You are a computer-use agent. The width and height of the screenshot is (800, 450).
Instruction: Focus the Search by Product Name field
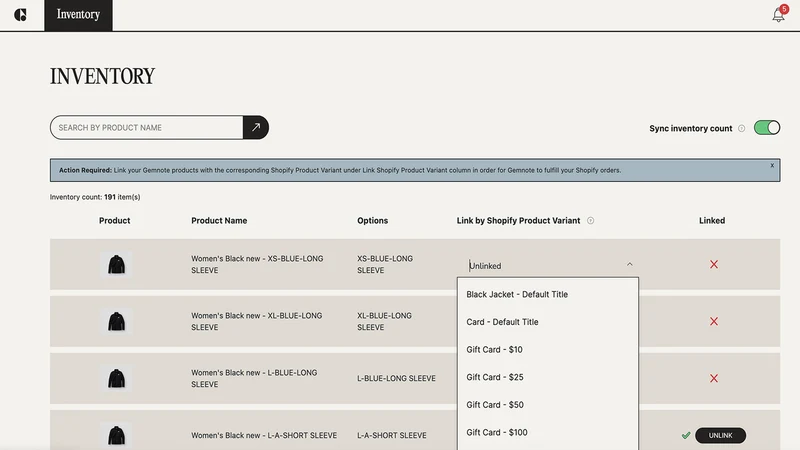tap(147, 127)
